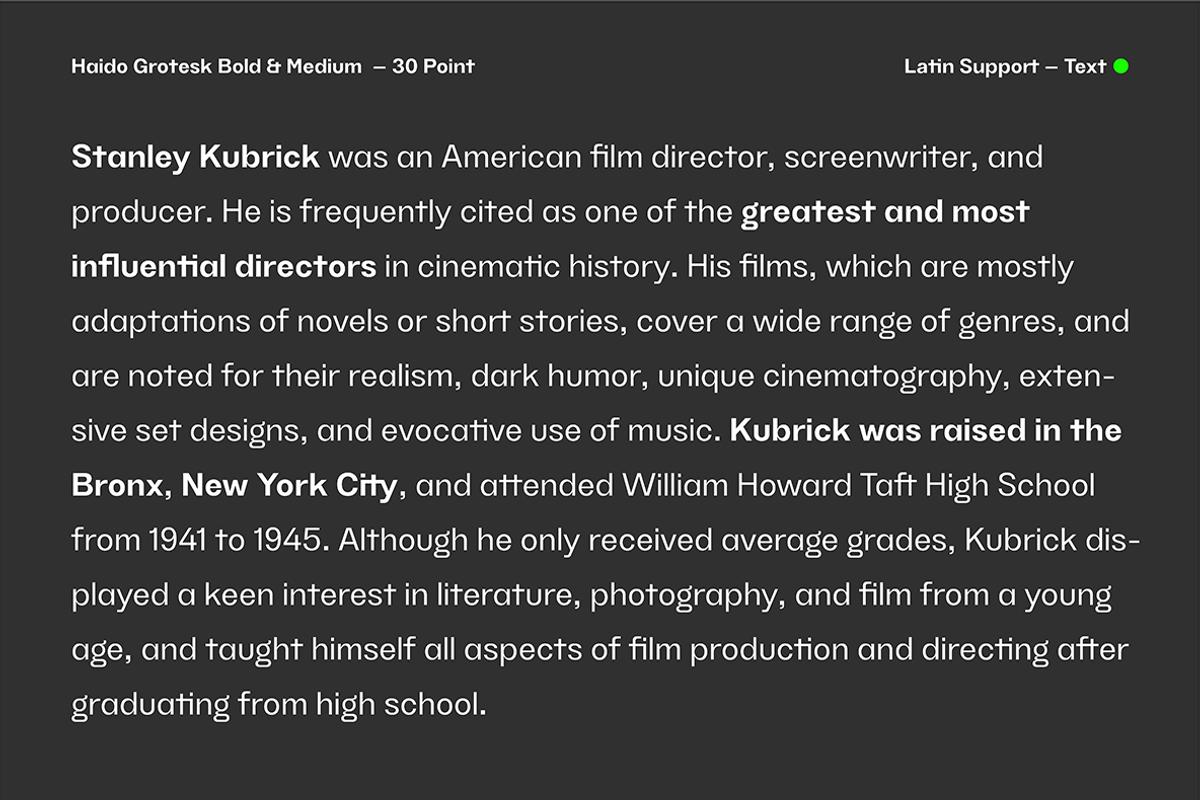Click the green dot beside Latin Support

pyautogui.click(x=1121, y=67)
